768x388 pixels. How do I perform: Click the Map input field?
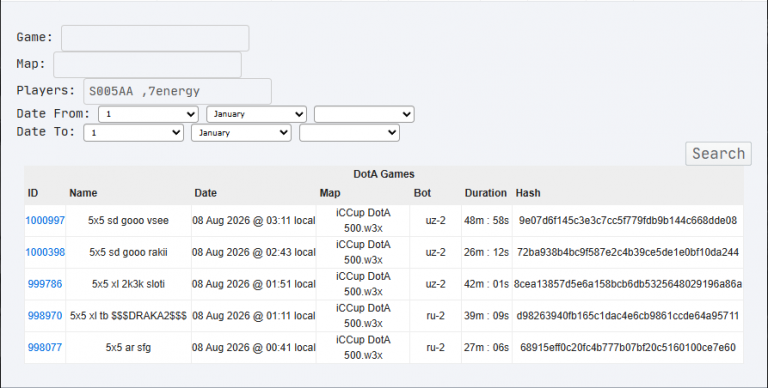pyautogui.click(x=147, y=65)
